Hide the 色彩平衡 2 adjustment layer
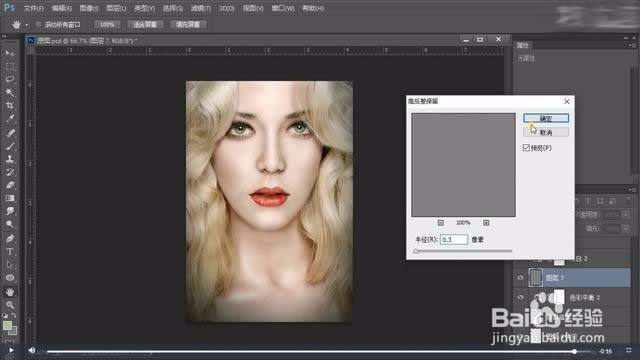 point(520,298)
